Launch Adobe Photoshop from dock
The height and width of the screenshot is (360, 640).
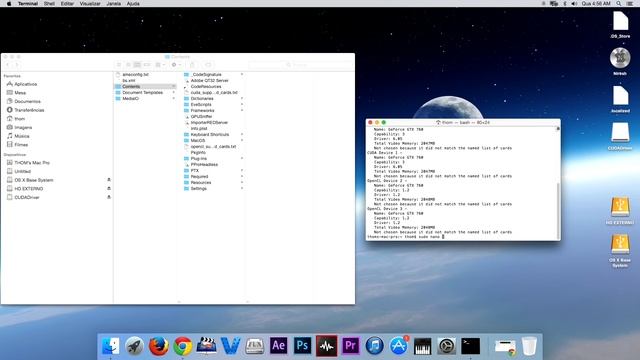(x=302, y=346)
